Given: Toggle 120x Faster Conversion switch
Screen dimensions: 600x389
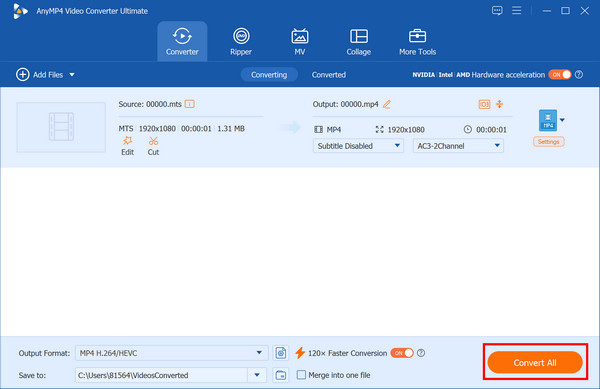Looking at the screenshot, I should pos(402,353).
